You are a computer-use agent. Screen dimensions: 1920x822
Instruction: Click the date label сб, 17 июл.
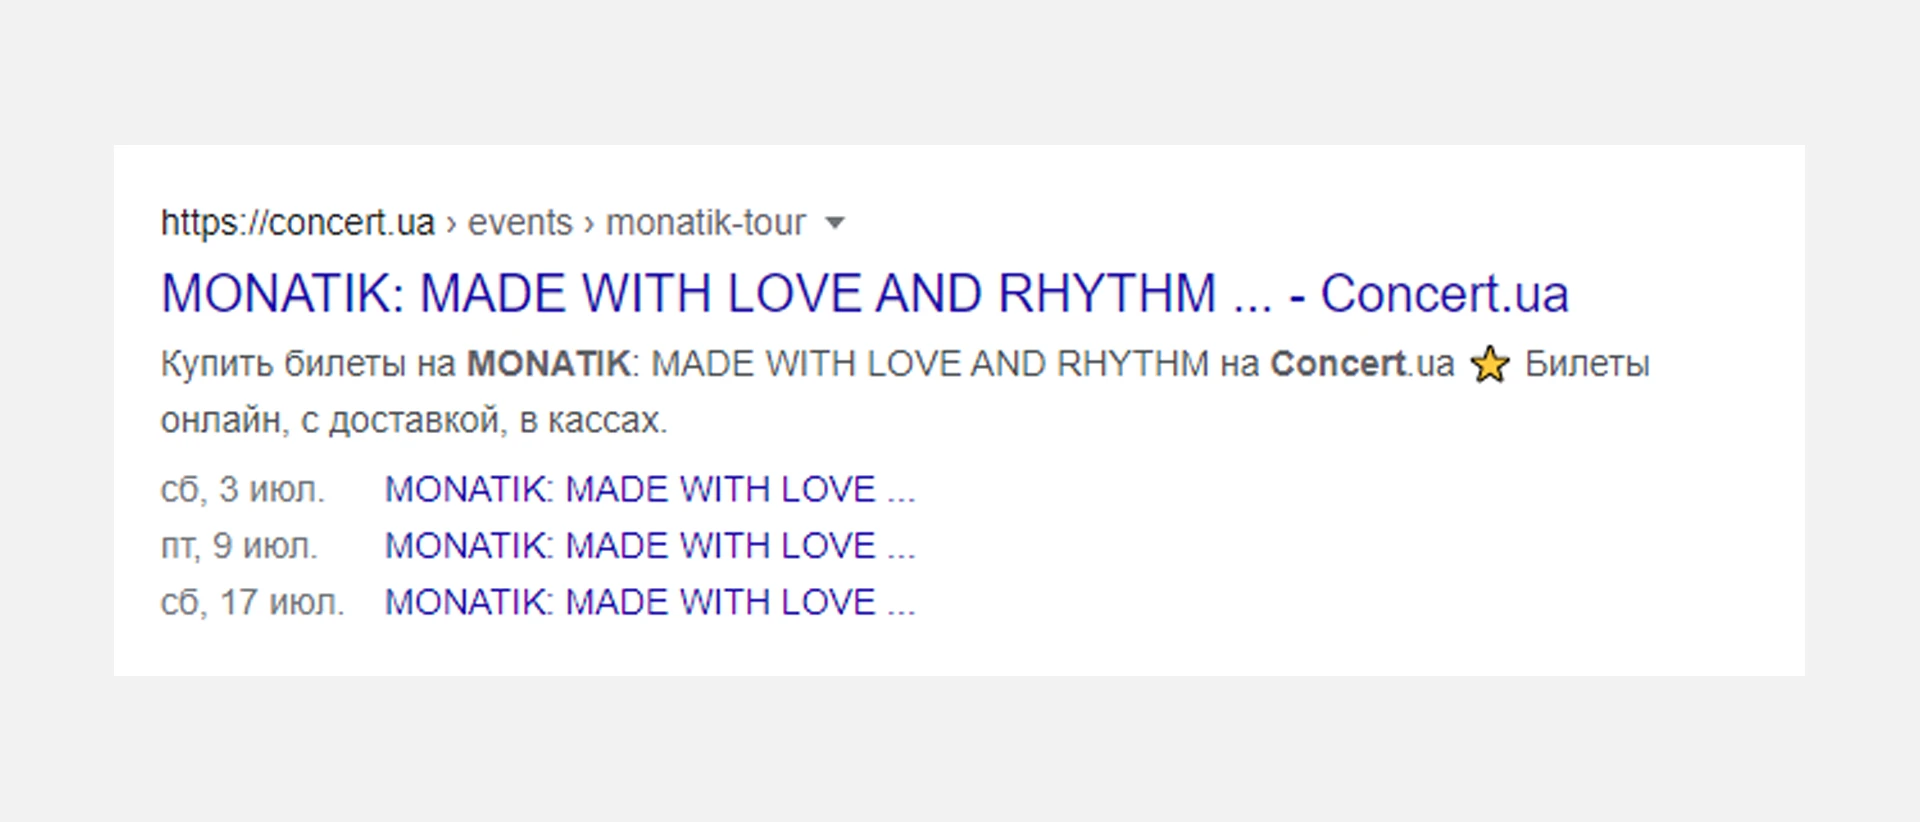pos(252,602)
